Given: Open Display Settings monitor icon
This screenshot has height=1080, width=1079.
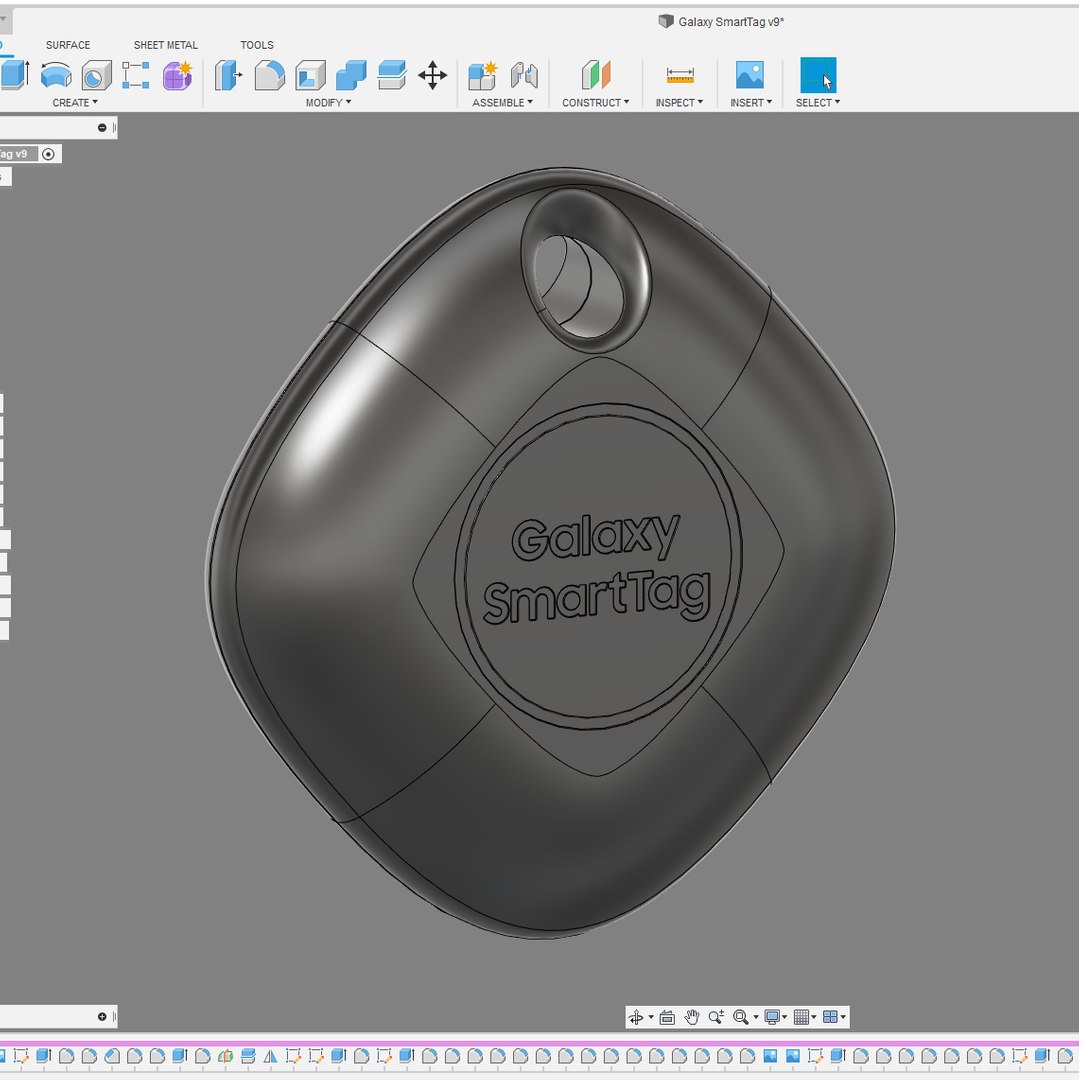Looking at the screenshot, I should point(772,1017).
